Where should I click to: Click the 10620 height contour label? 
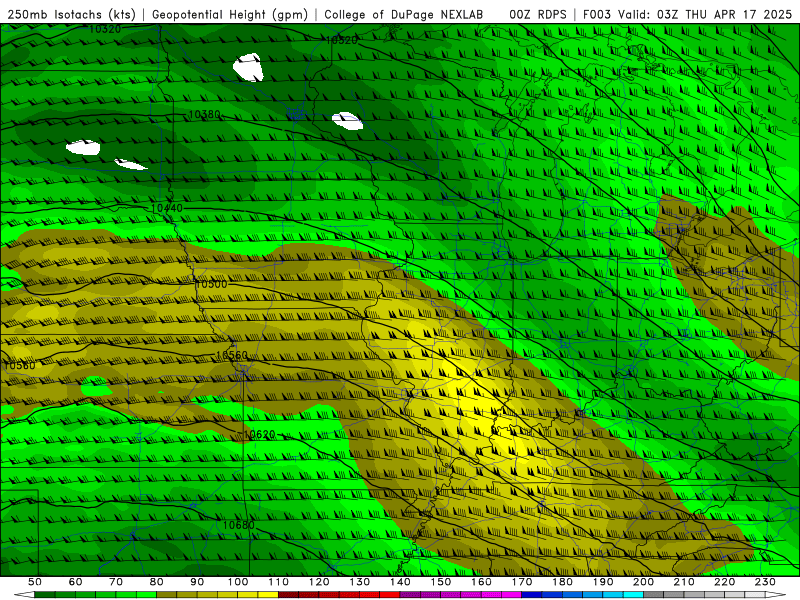pyautogui.click(x=259, y=434)
